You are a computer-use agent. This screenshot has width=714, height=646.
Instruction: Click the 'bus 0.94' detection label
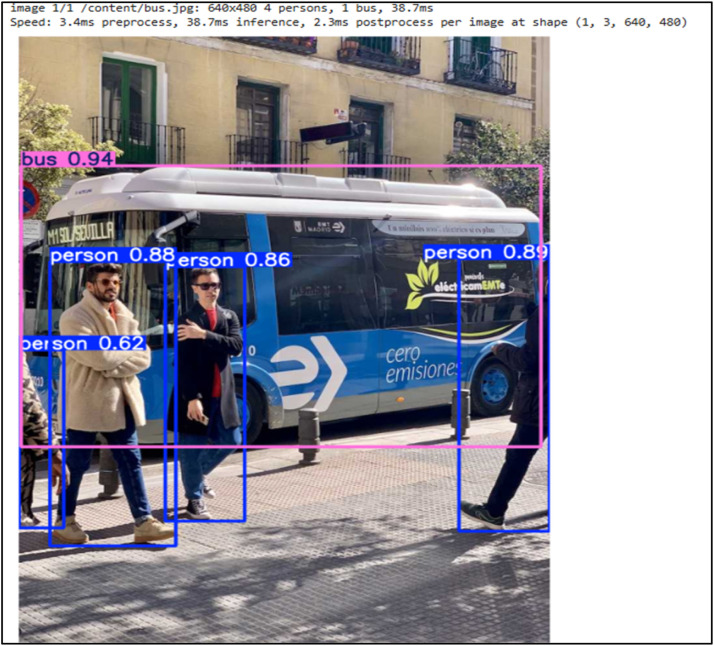point(67,159)
